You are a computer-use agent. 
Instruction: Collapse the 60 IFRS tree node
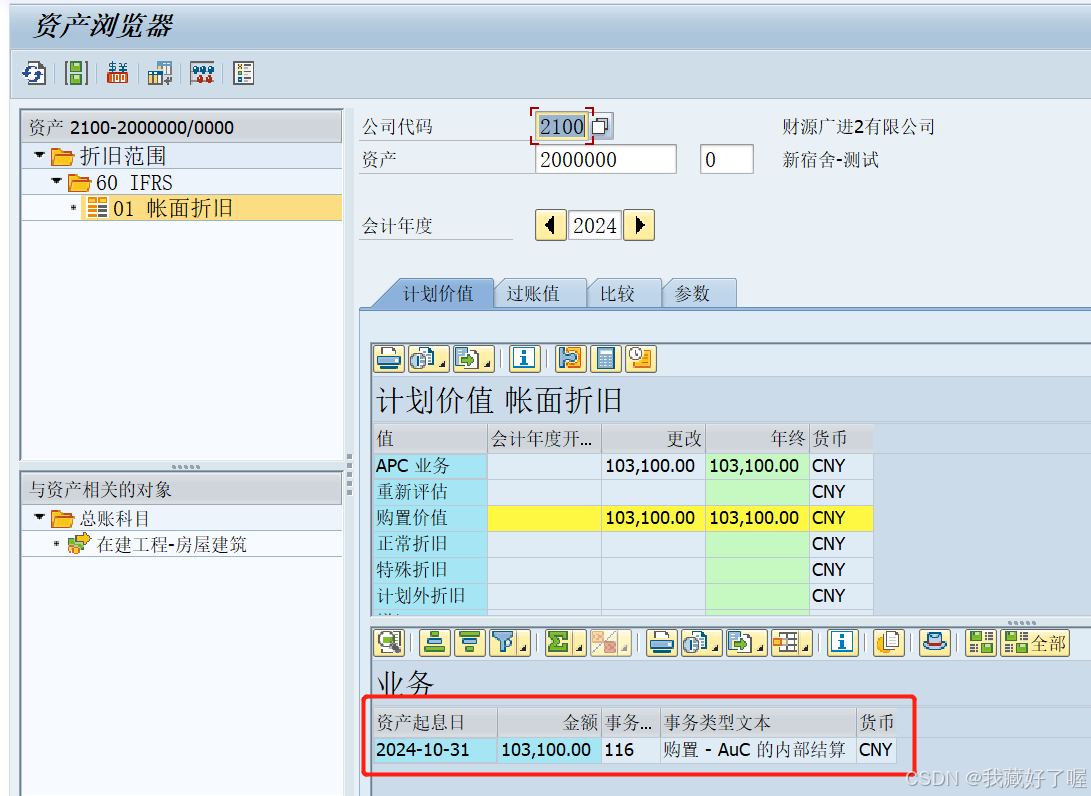pos(56,182)
